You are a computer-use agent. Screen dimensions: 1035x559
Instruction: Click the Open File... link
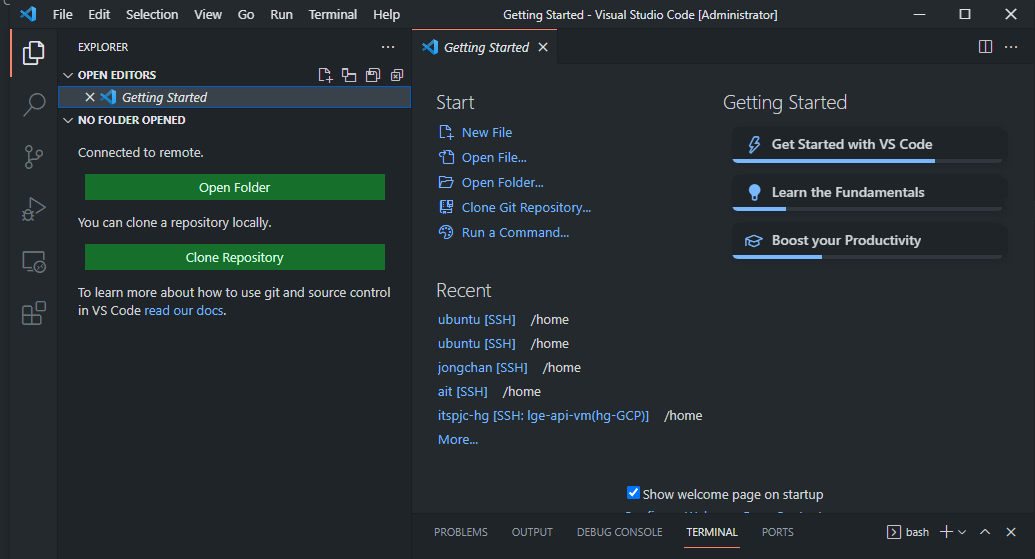494,157
